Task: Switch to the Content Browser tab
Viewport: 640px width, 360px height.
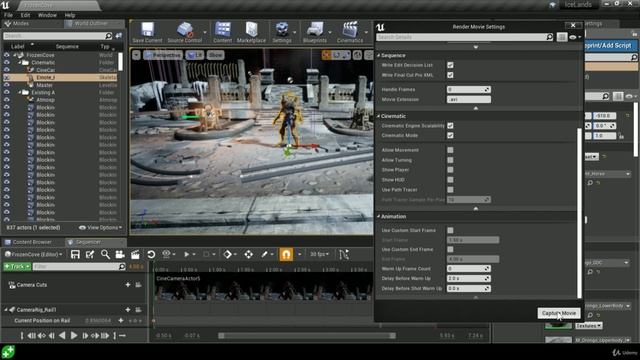Action: (32, 242)
